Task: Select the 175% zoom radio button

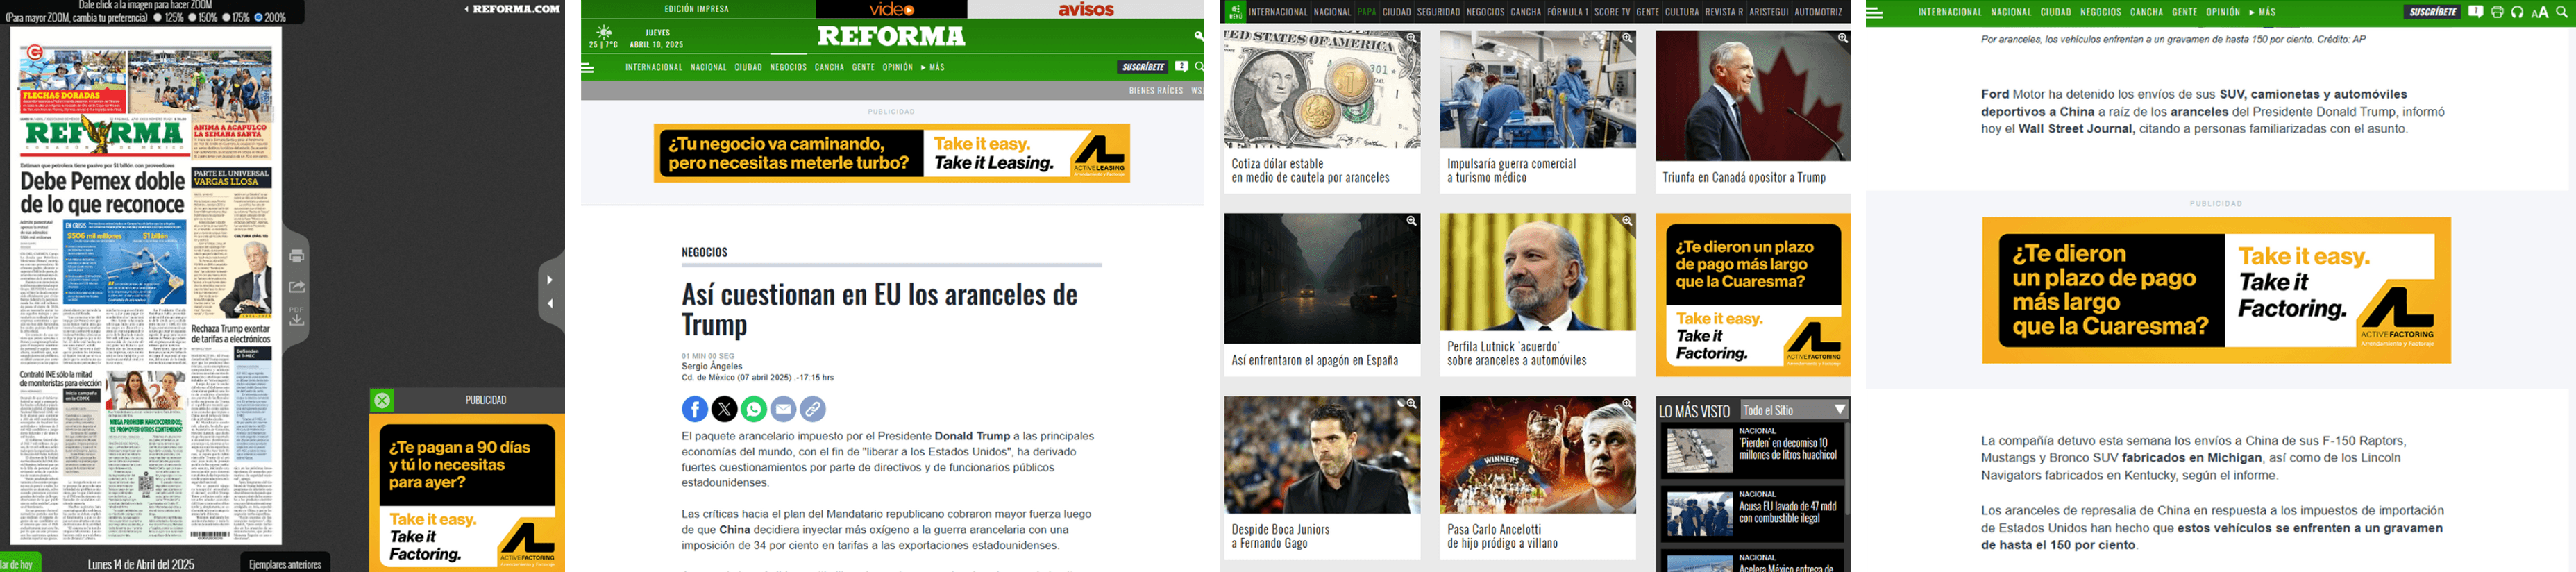Action: pyautogui.click(x=226, y=18)
